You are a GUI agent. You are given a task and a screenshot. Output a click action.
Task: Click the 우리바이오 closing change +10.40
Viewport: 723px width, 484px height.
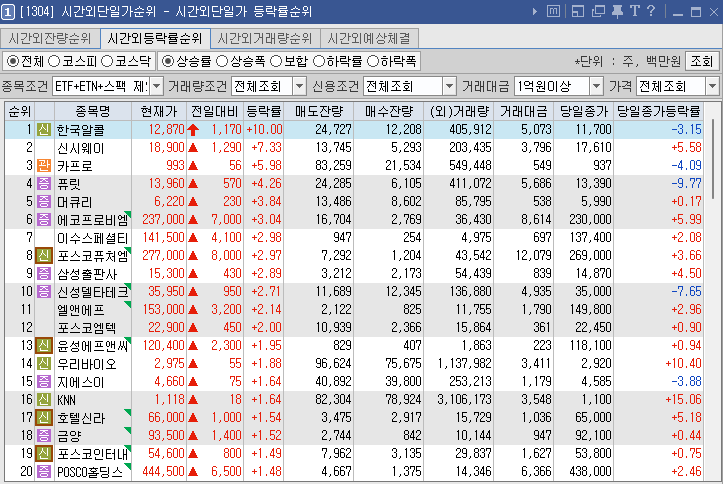[683, 363]
